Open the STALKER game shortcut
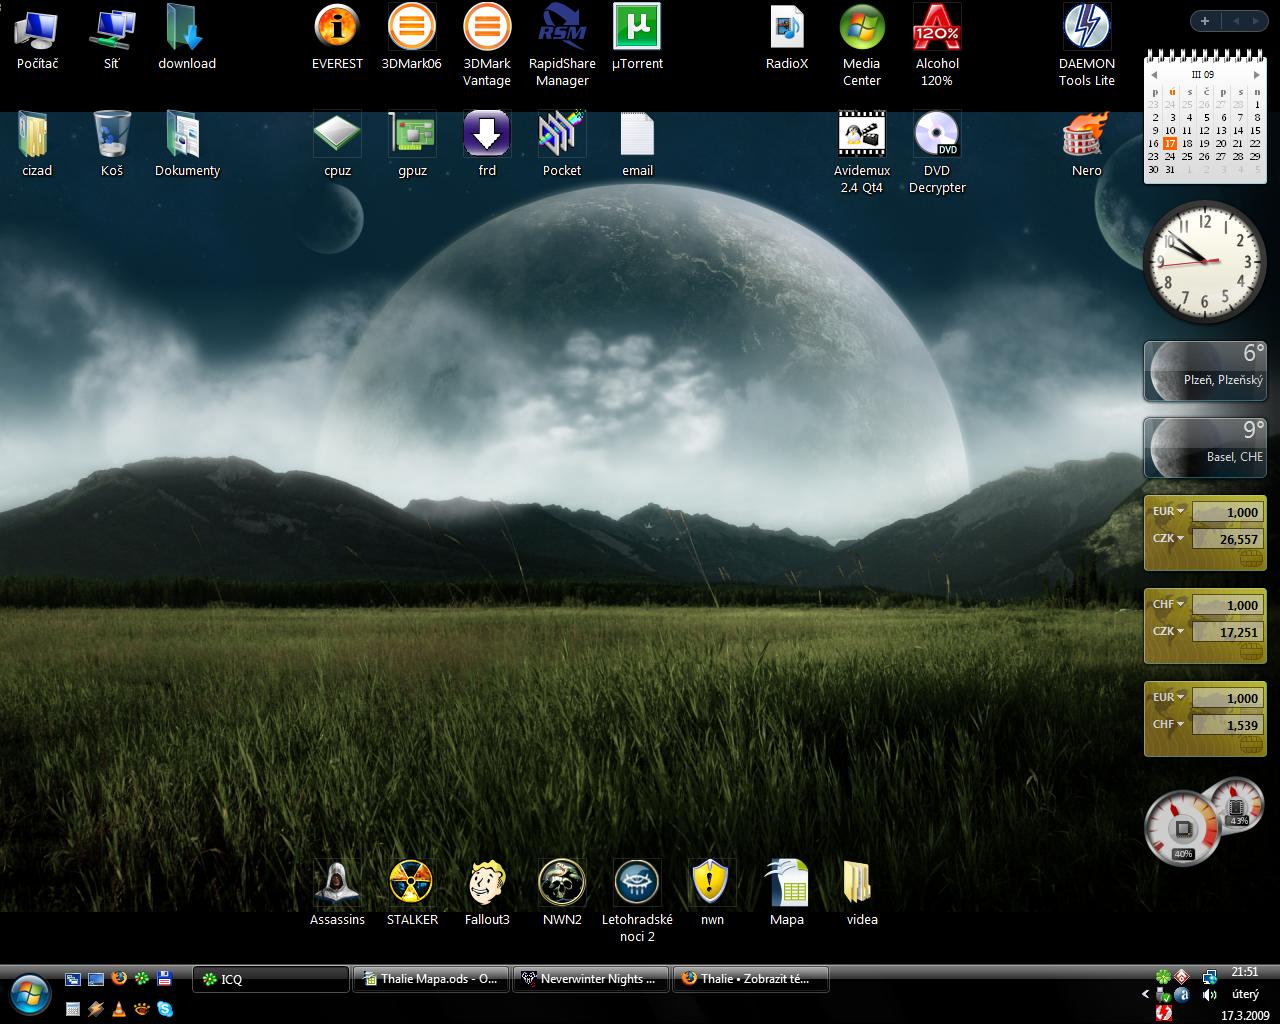The height and width of the screenshot is (1024, 1280). pos(412,883)
